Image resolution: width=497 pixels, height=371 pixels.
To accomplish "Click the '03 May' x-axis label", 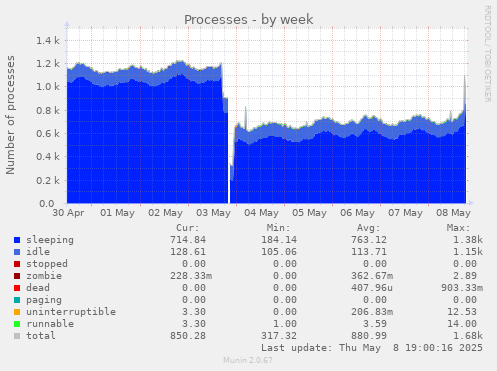I will pos(213,213).
